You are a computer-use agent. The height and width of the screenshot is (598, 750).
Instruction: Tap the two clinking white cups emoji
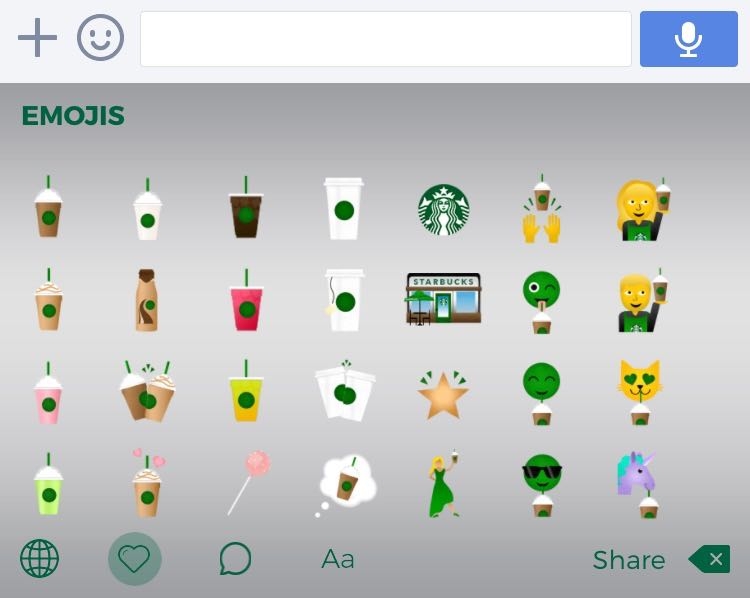(x=345, y=390)
